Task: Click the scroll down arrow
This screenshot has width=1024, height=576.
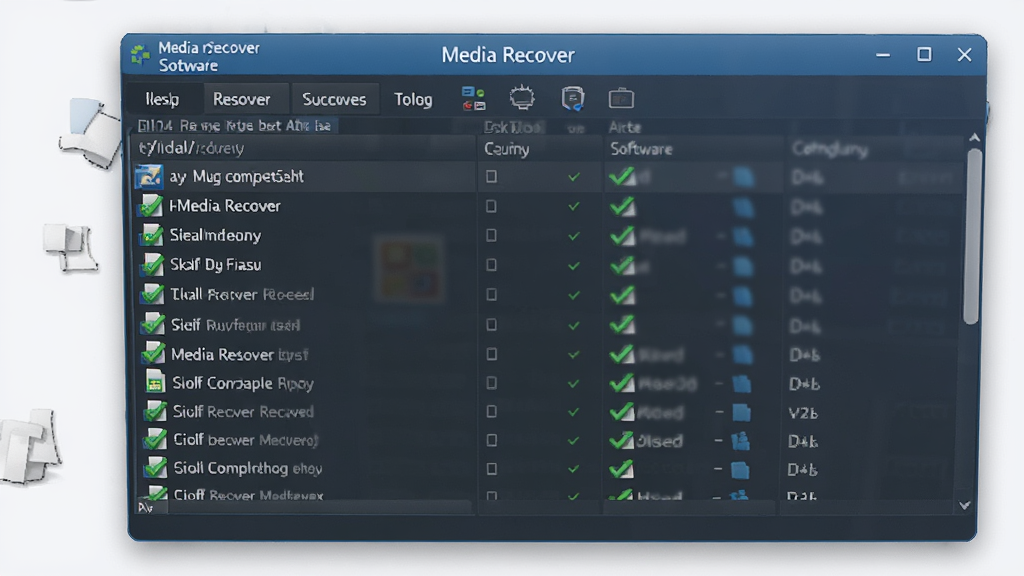Action: (x=965, y=505)
